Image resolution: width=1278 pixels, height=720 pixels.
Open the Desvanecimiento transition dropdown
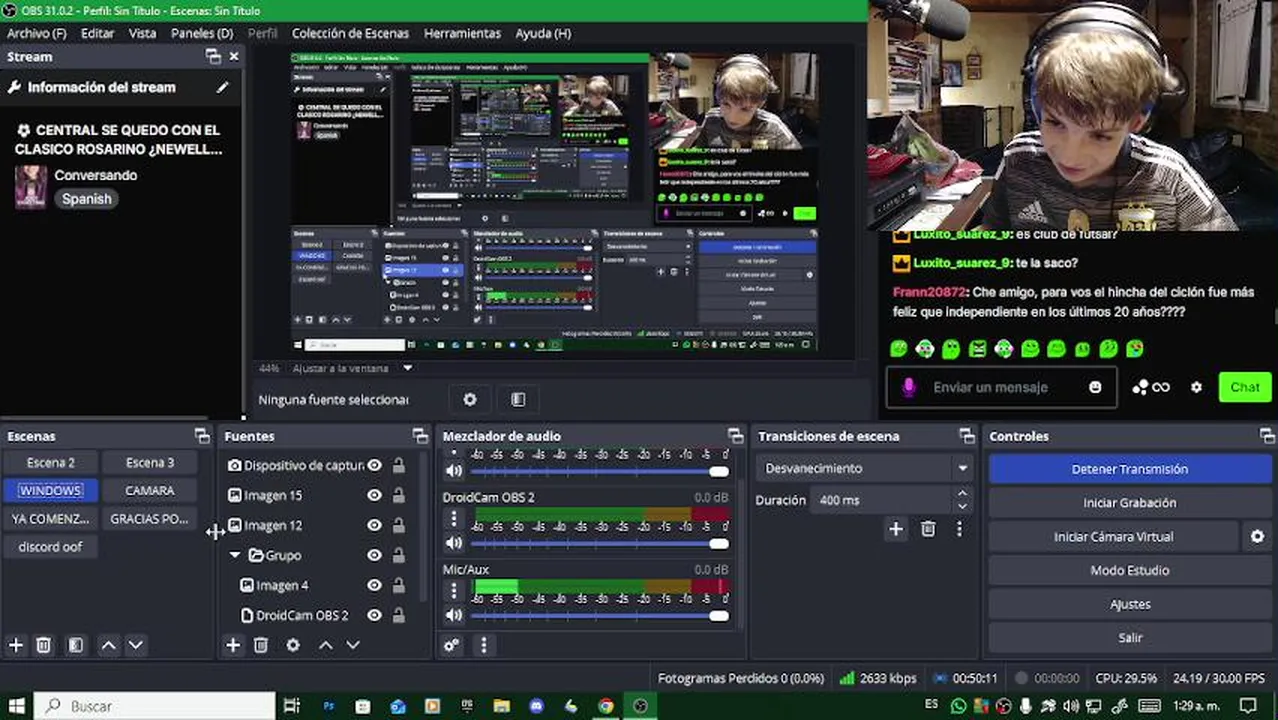865,468
